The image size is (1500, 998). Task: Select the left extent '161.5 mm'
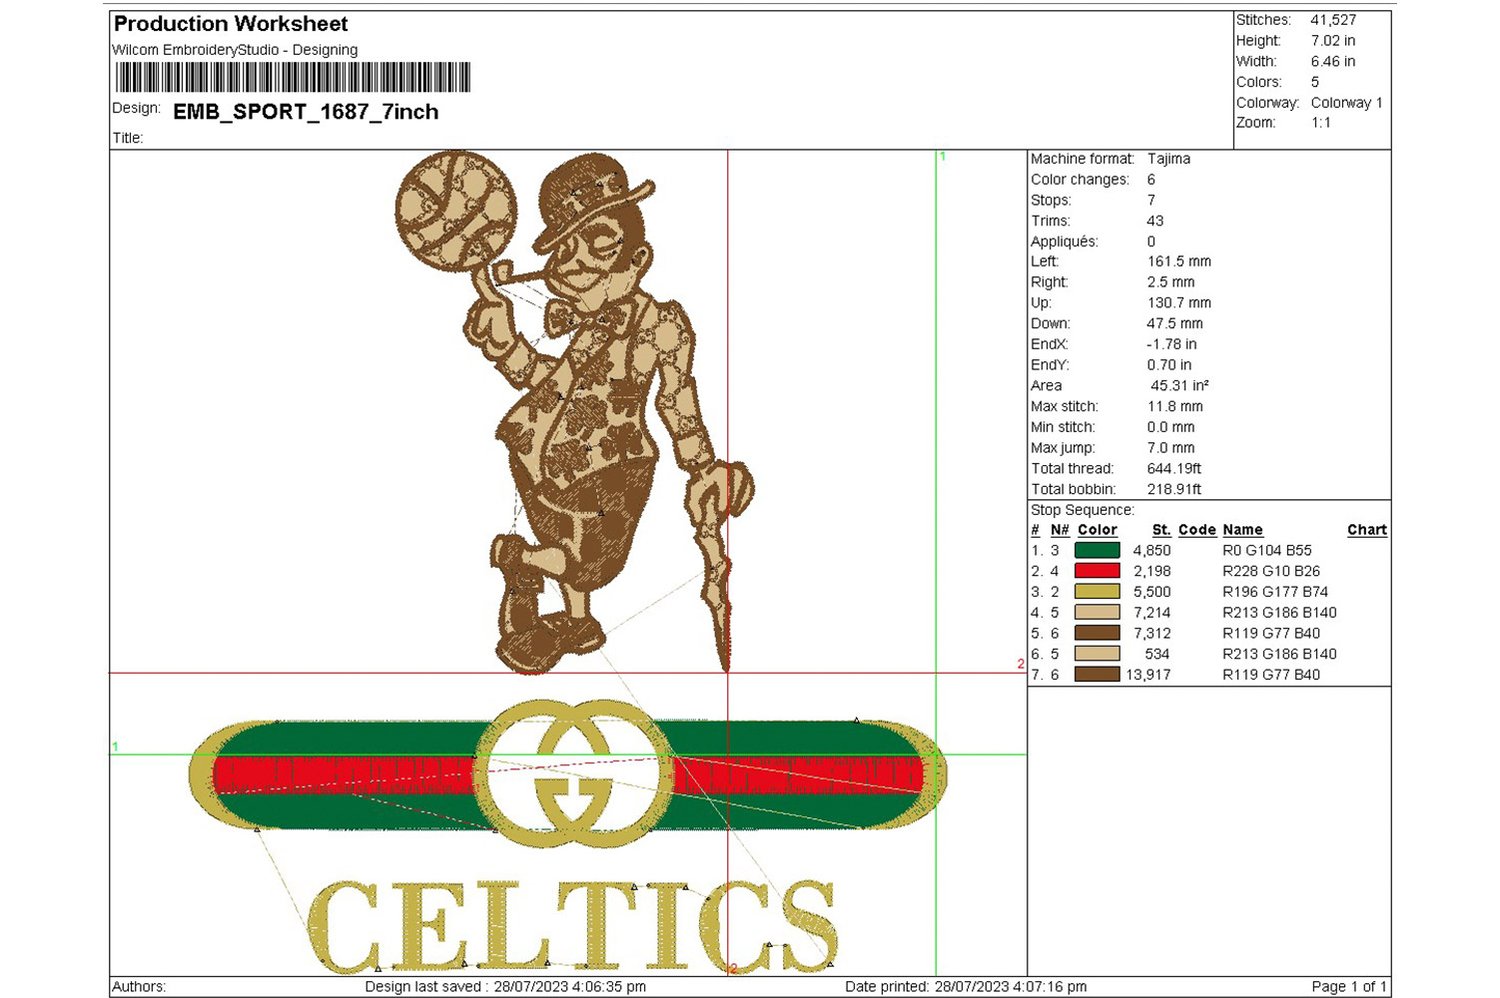click(1179, 262)
